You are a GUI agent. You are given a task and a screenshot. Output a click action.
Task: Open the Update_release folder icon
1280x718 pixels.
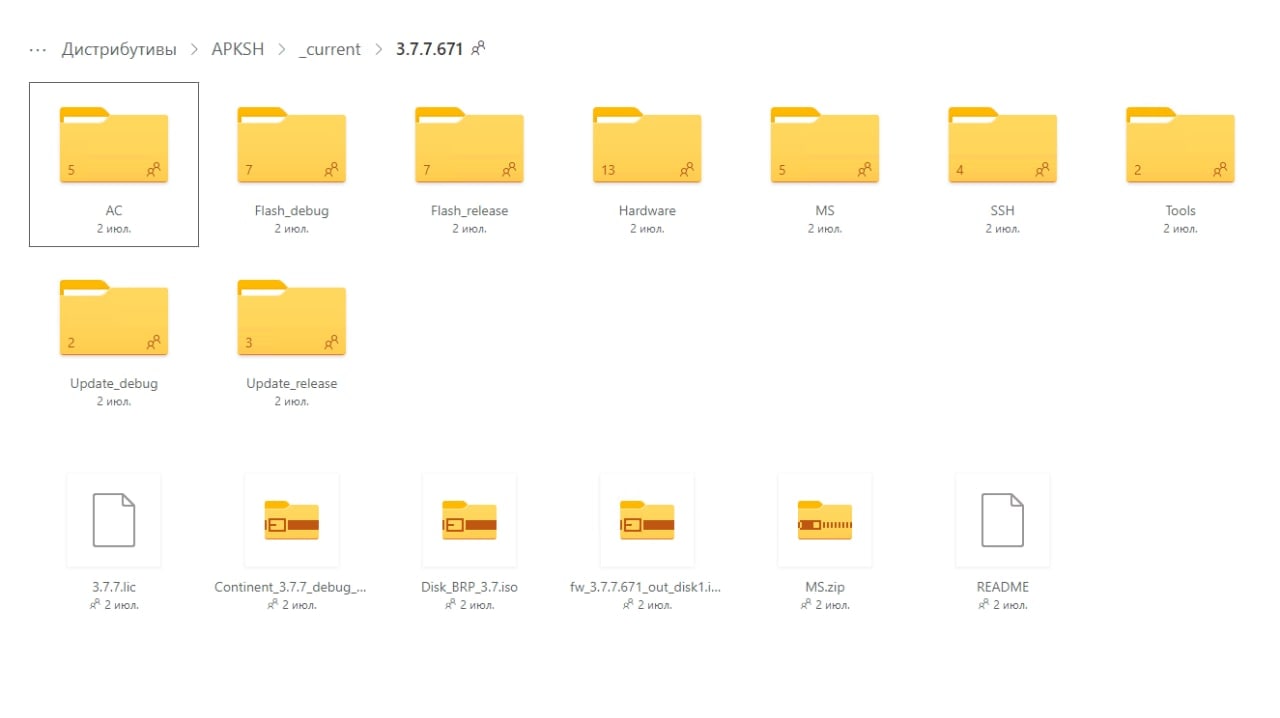pos(291,318)
